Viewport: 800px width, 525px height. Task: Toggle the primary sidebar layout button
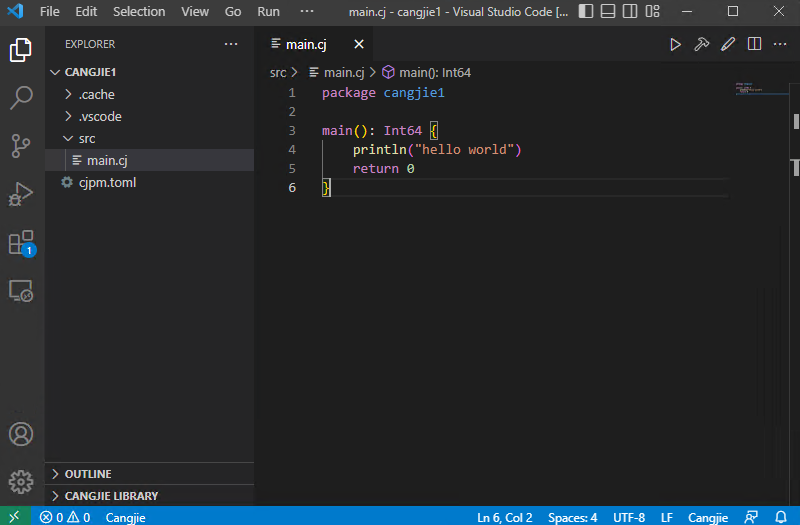click(586, 11)
